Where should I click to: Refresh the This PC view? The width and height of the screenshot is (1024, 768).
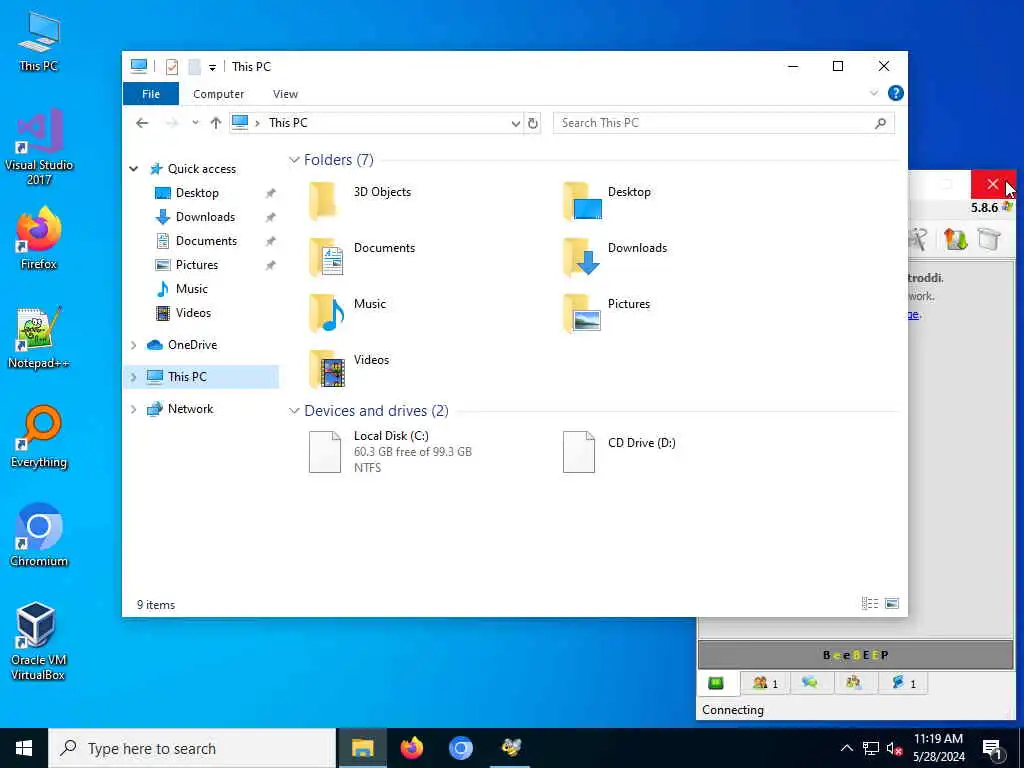pos(533,123)
